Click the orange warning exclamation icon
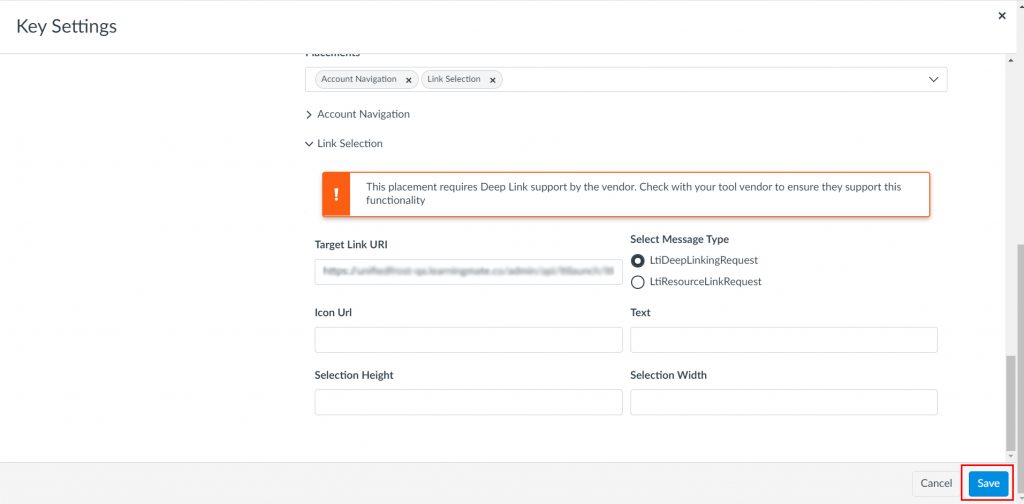The height and width of the screenshot is (504, 1024). click(x=336, y=194)
